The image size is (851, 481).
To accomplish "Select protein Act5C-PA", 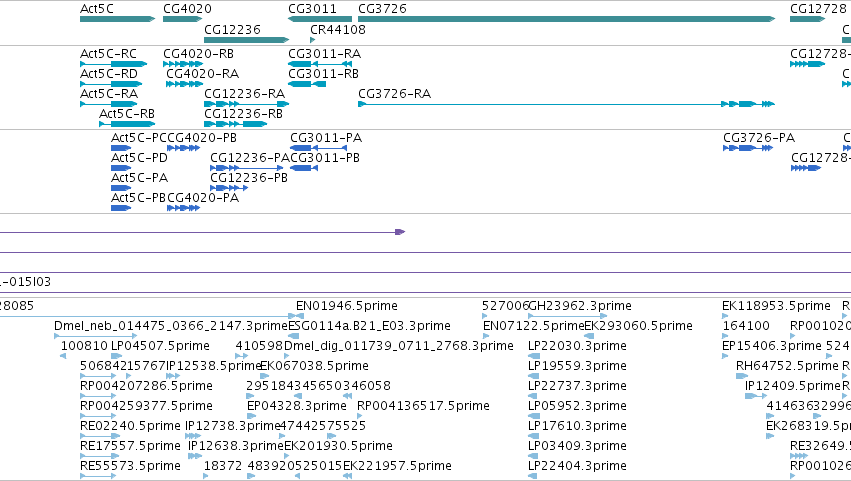I will coord(139,178).
